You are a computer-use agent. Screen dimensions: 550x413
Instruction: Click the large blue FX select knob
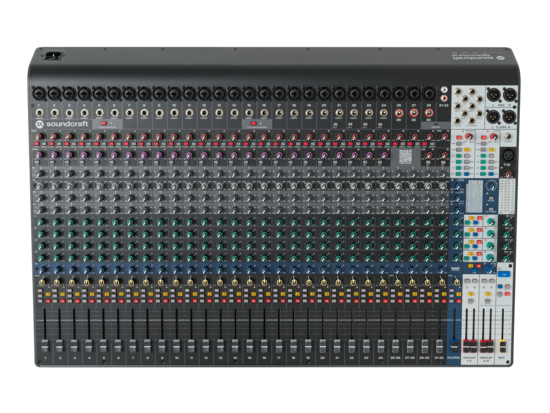point(491,185)
